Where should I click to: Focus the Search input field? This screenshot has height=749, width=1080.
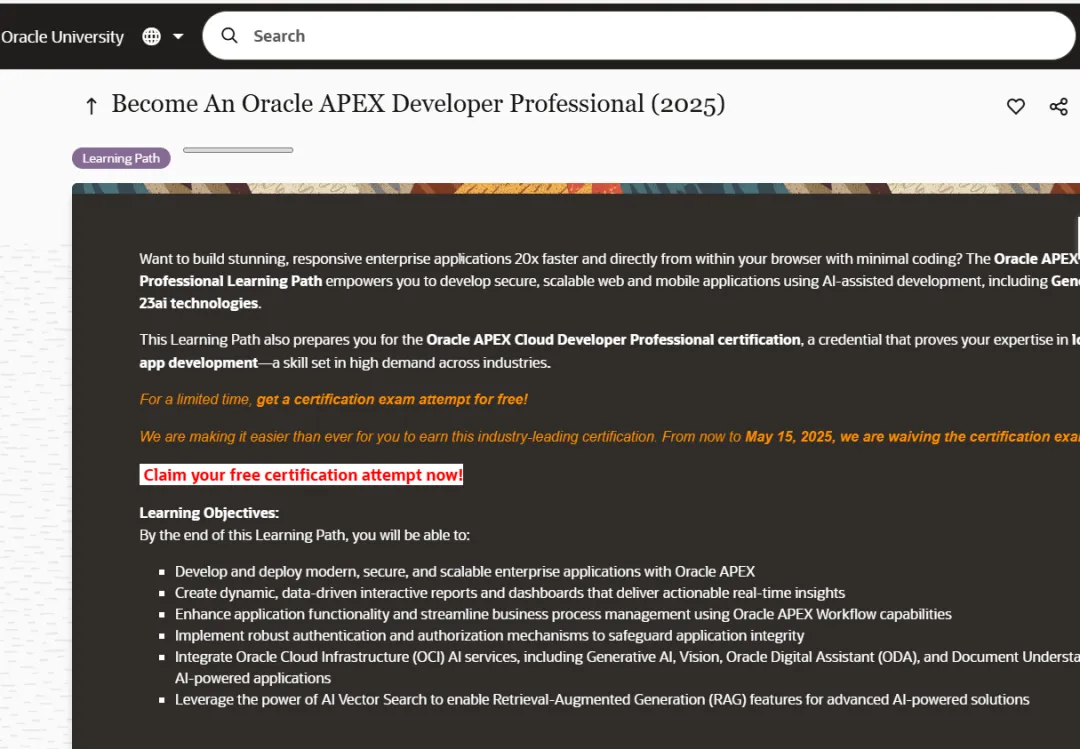[x=638, y=36]
